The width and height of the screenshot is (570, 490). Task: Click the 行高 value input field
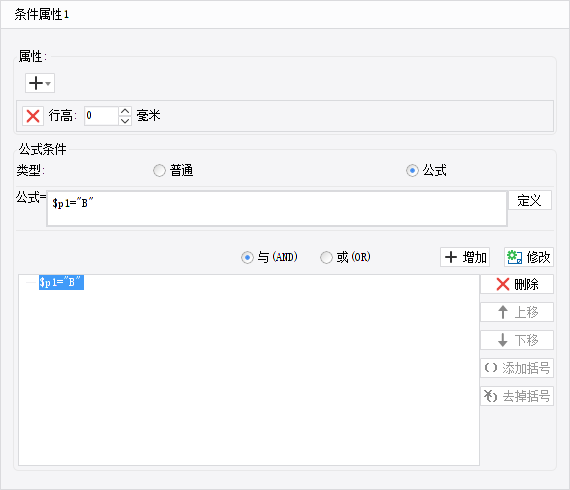click(101, 116)
